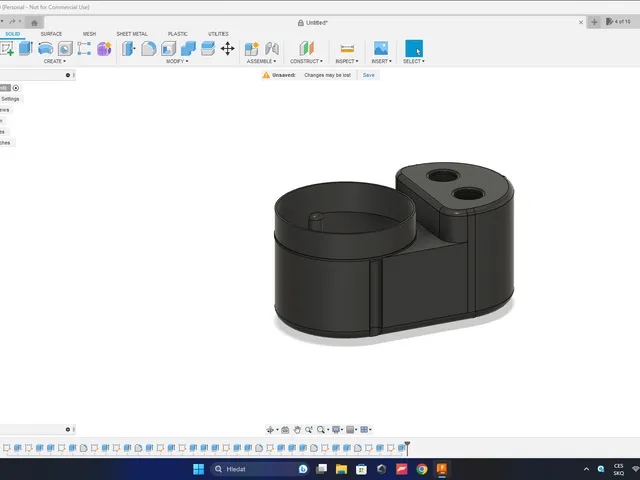Expand the MODIFY dropdown menu
This screenshot has height=480, width=640.
177,61
